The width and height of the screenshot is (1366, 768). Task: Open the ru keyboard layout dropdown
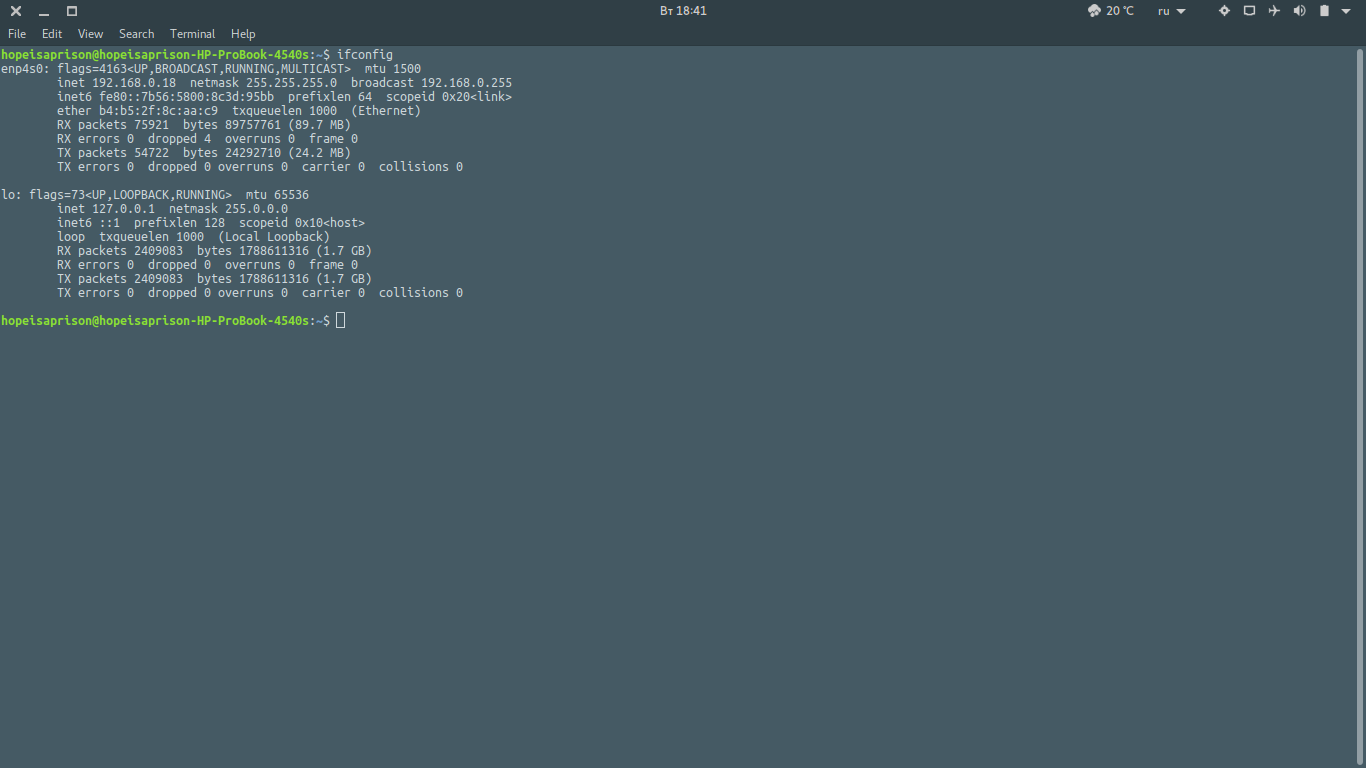click(1171, 11)
